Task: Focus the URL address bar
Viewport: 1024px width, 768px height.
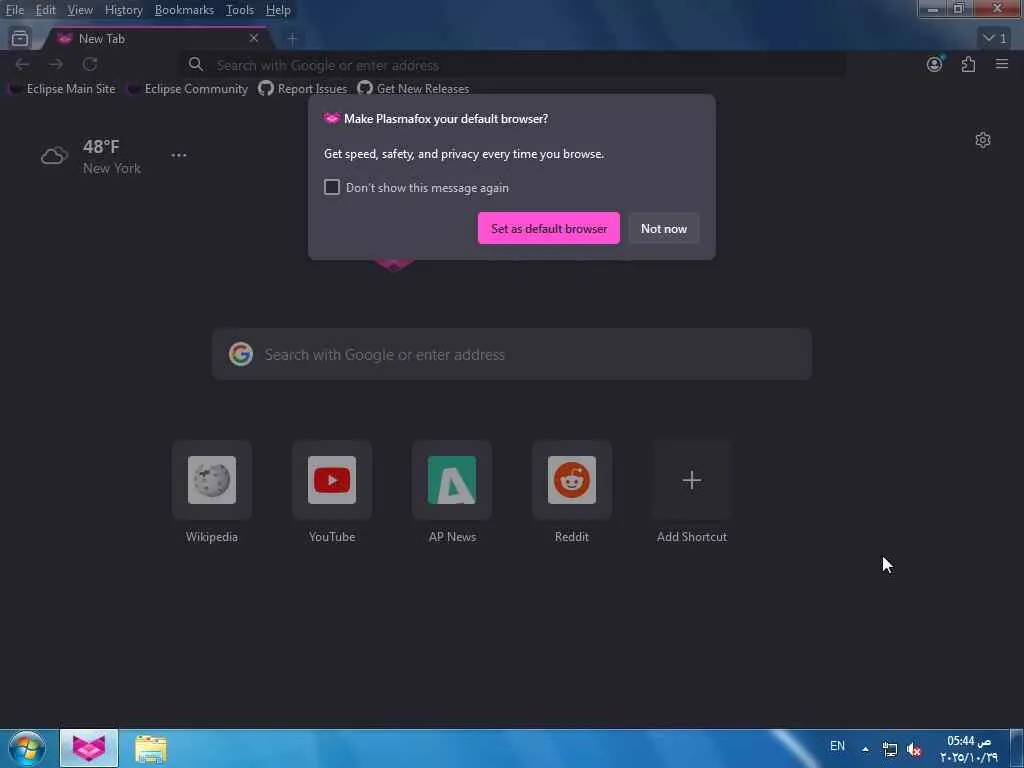Action: tap(513, 65)
